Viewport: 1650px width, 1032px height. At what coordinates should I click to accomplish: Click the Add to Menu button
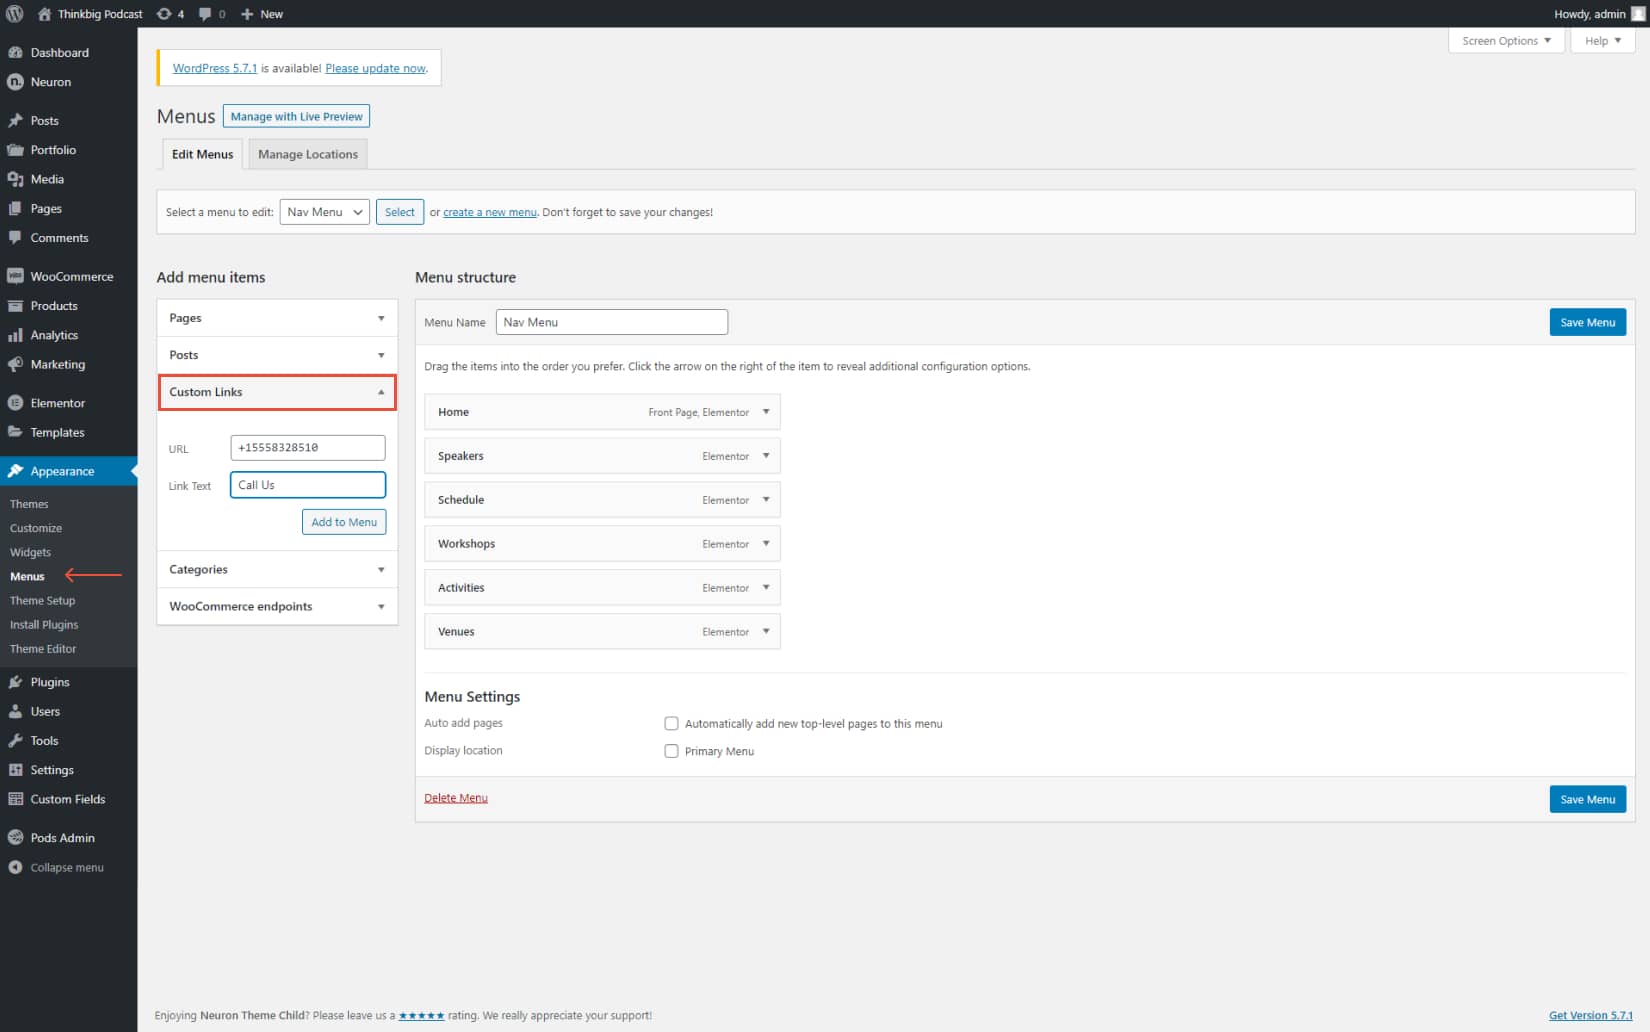tap(344, 521)
